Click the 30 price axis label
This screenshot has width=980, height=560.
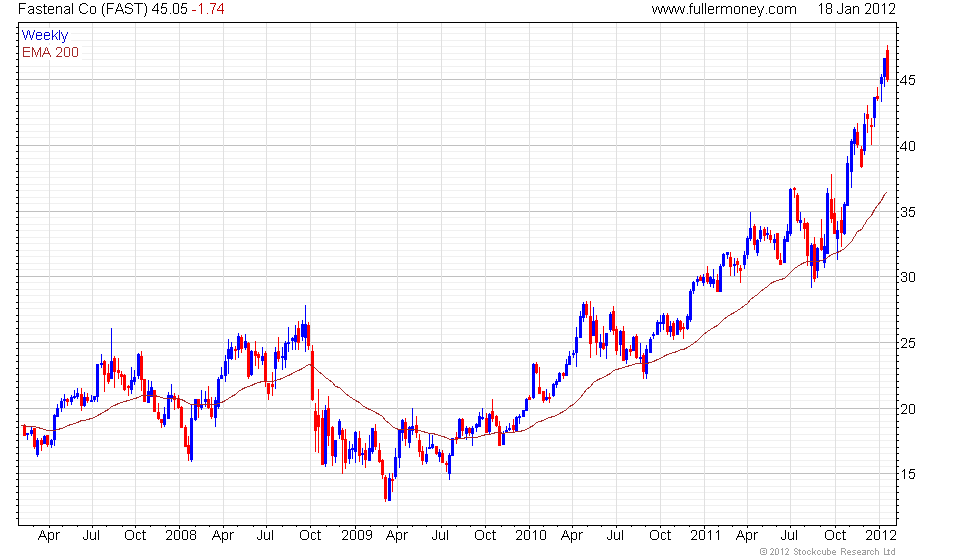click(908, 278)
